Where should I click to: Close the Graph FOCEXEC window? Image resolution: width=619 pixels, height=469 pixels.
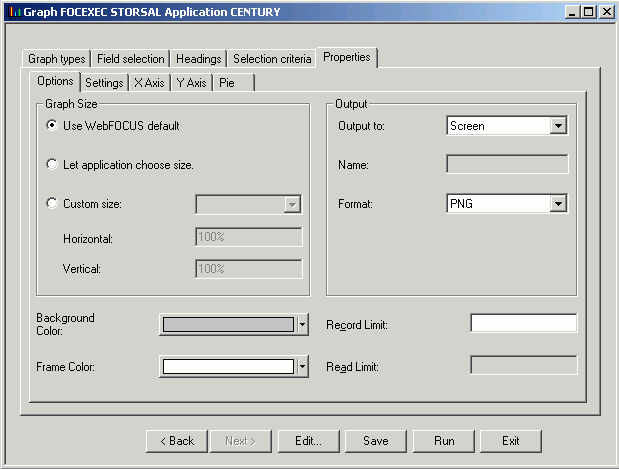(x=606, y=12)
